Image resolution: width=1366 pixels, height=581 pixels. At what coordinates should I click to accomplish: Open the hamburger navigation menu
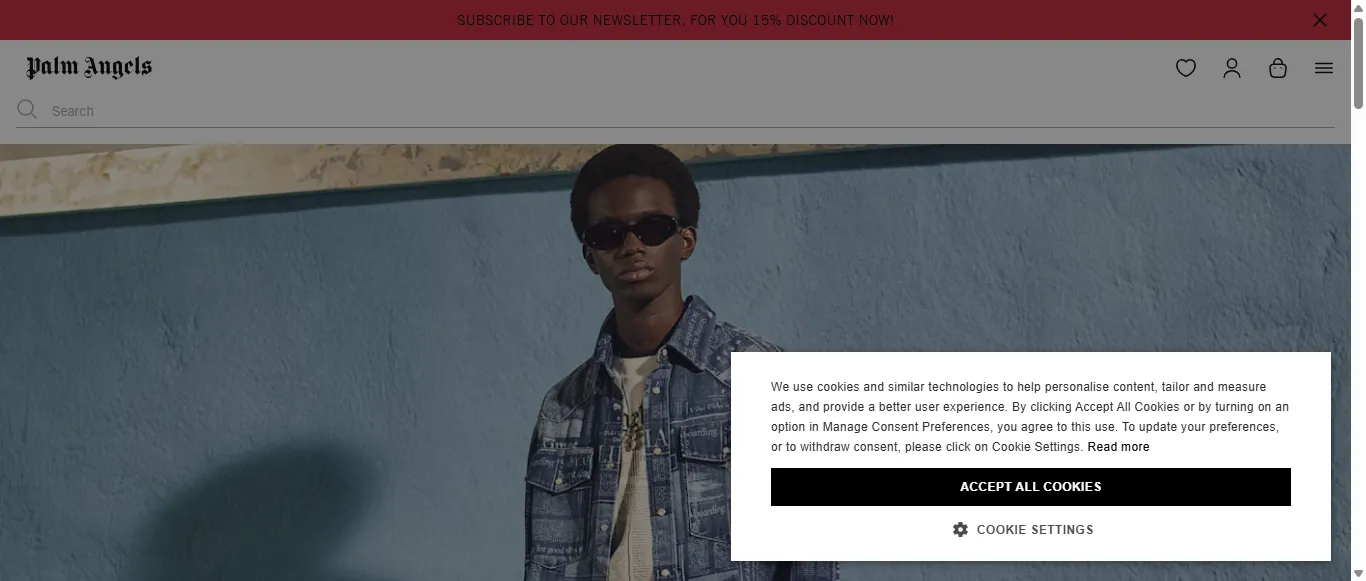tap(1324, 68)
